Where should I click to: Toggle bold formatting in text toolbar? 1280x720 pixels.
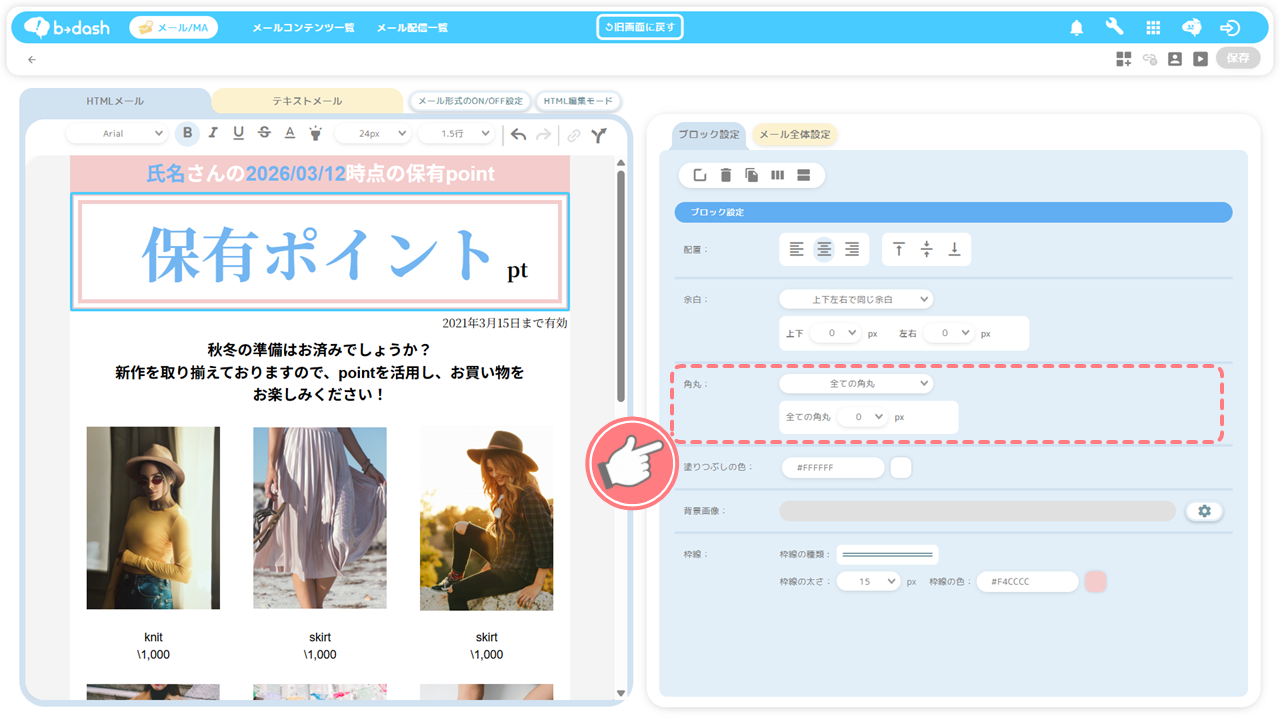[x=187, y=134]
